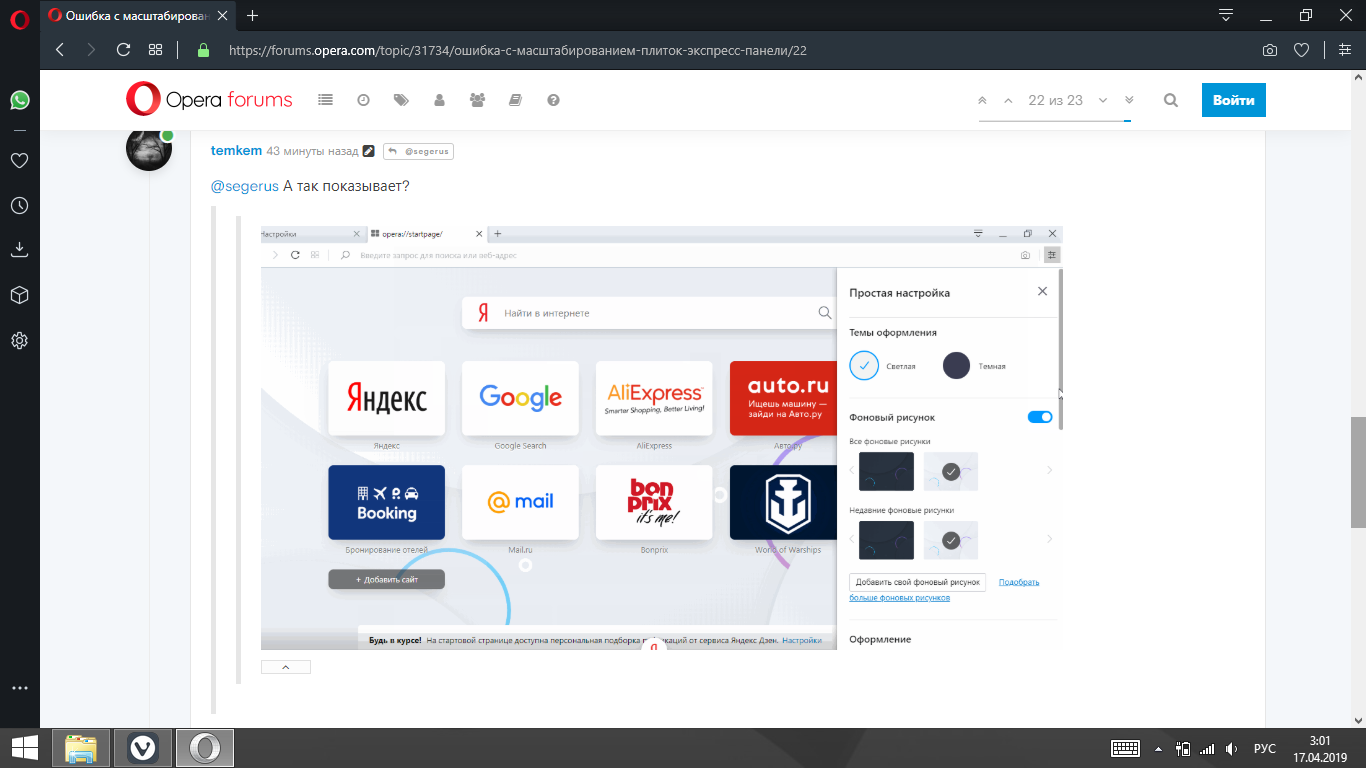Open History clock in Opera sidebar
This screenshot has width=1366, height=768.
(x=19, y=205)
